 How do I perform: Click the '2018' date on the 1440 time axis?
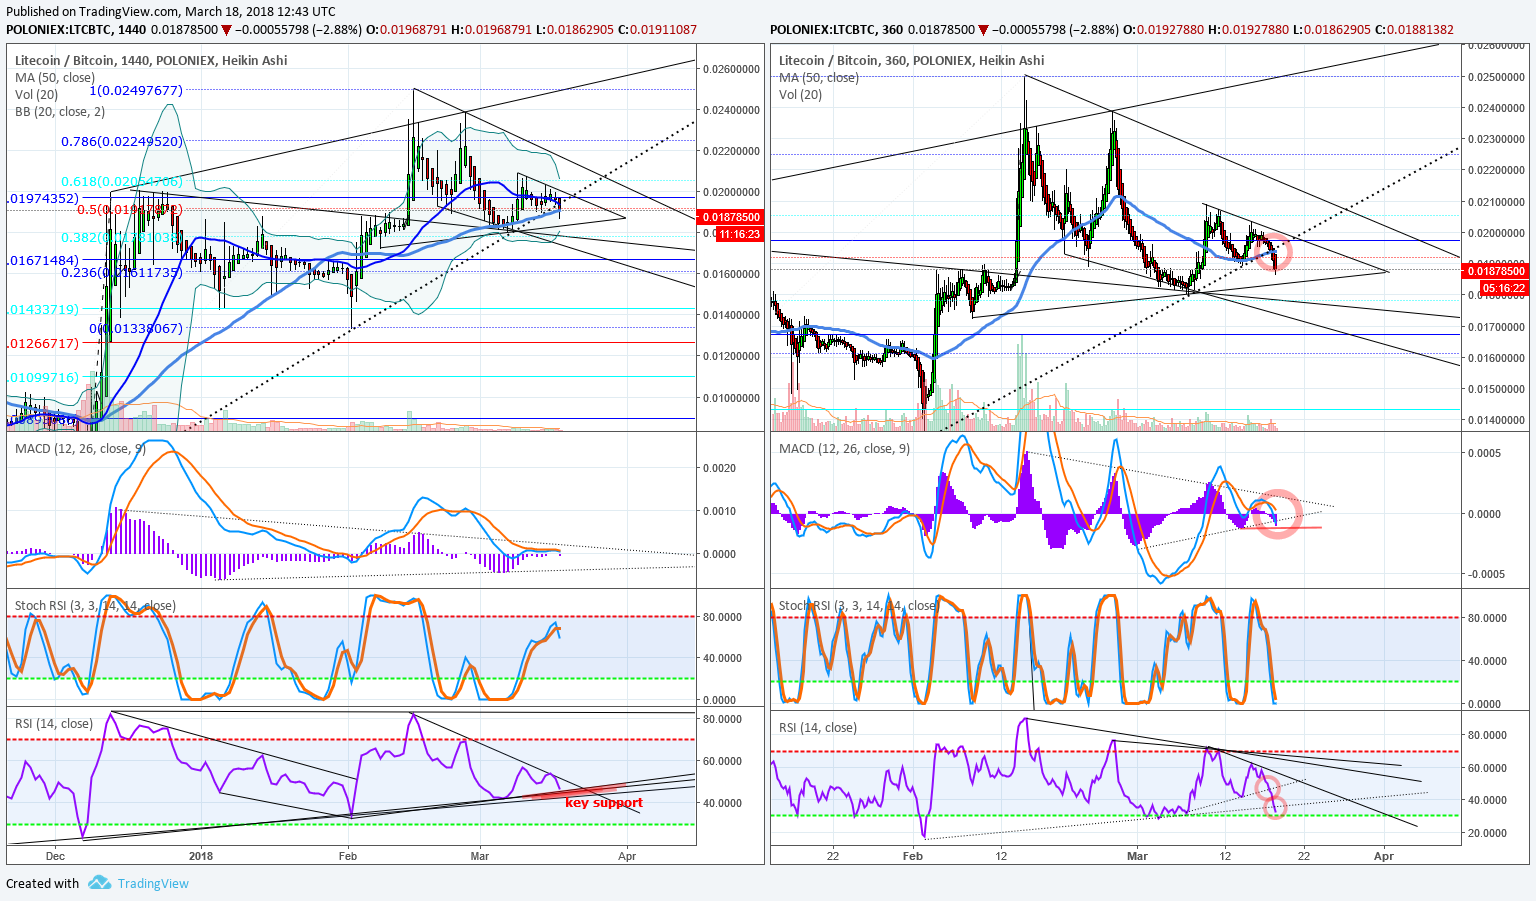pos(201,856)
